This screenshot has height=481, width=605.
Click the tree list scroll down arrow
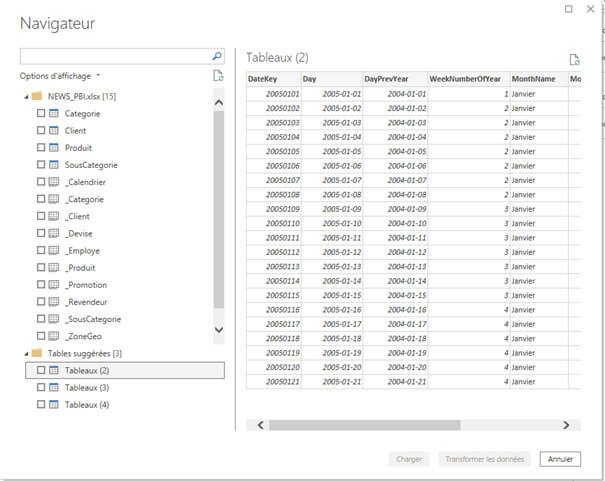click(x=219, y=330)
